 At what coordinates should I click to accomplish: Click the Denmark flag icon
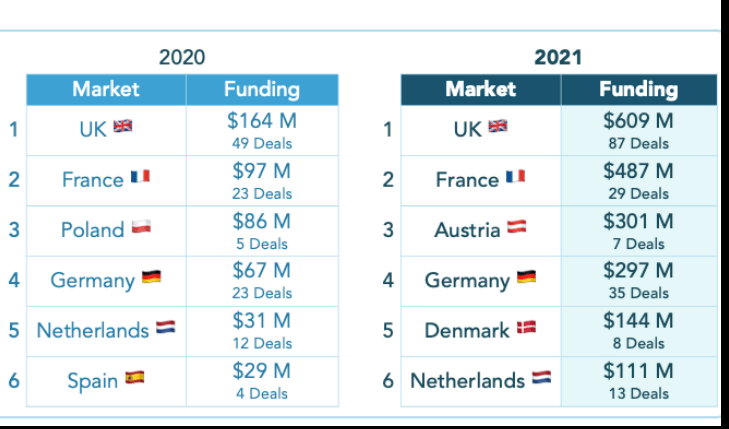(526, 328)
